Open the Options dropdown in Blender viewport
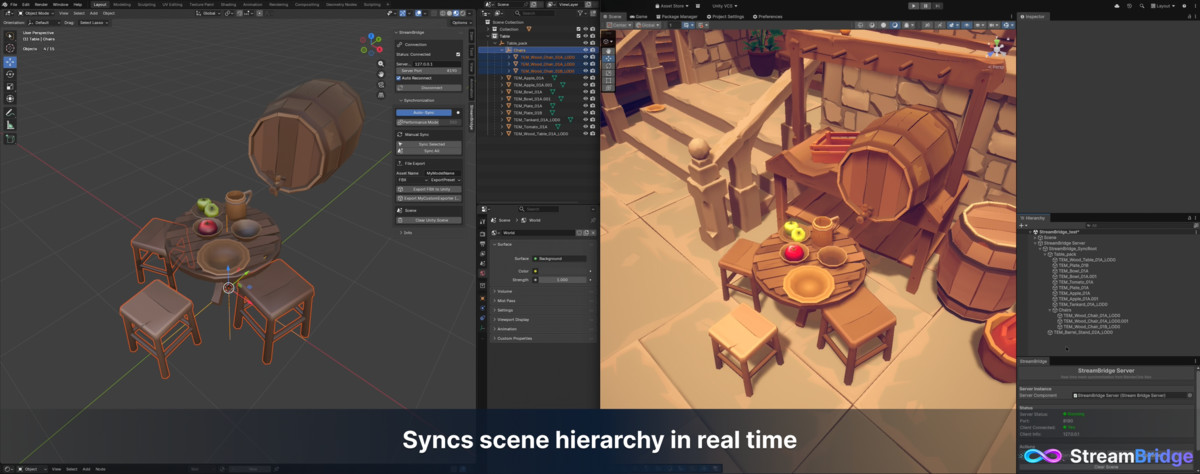The height and width of the screenshot is (474, 1200). [x=460, y=22]
